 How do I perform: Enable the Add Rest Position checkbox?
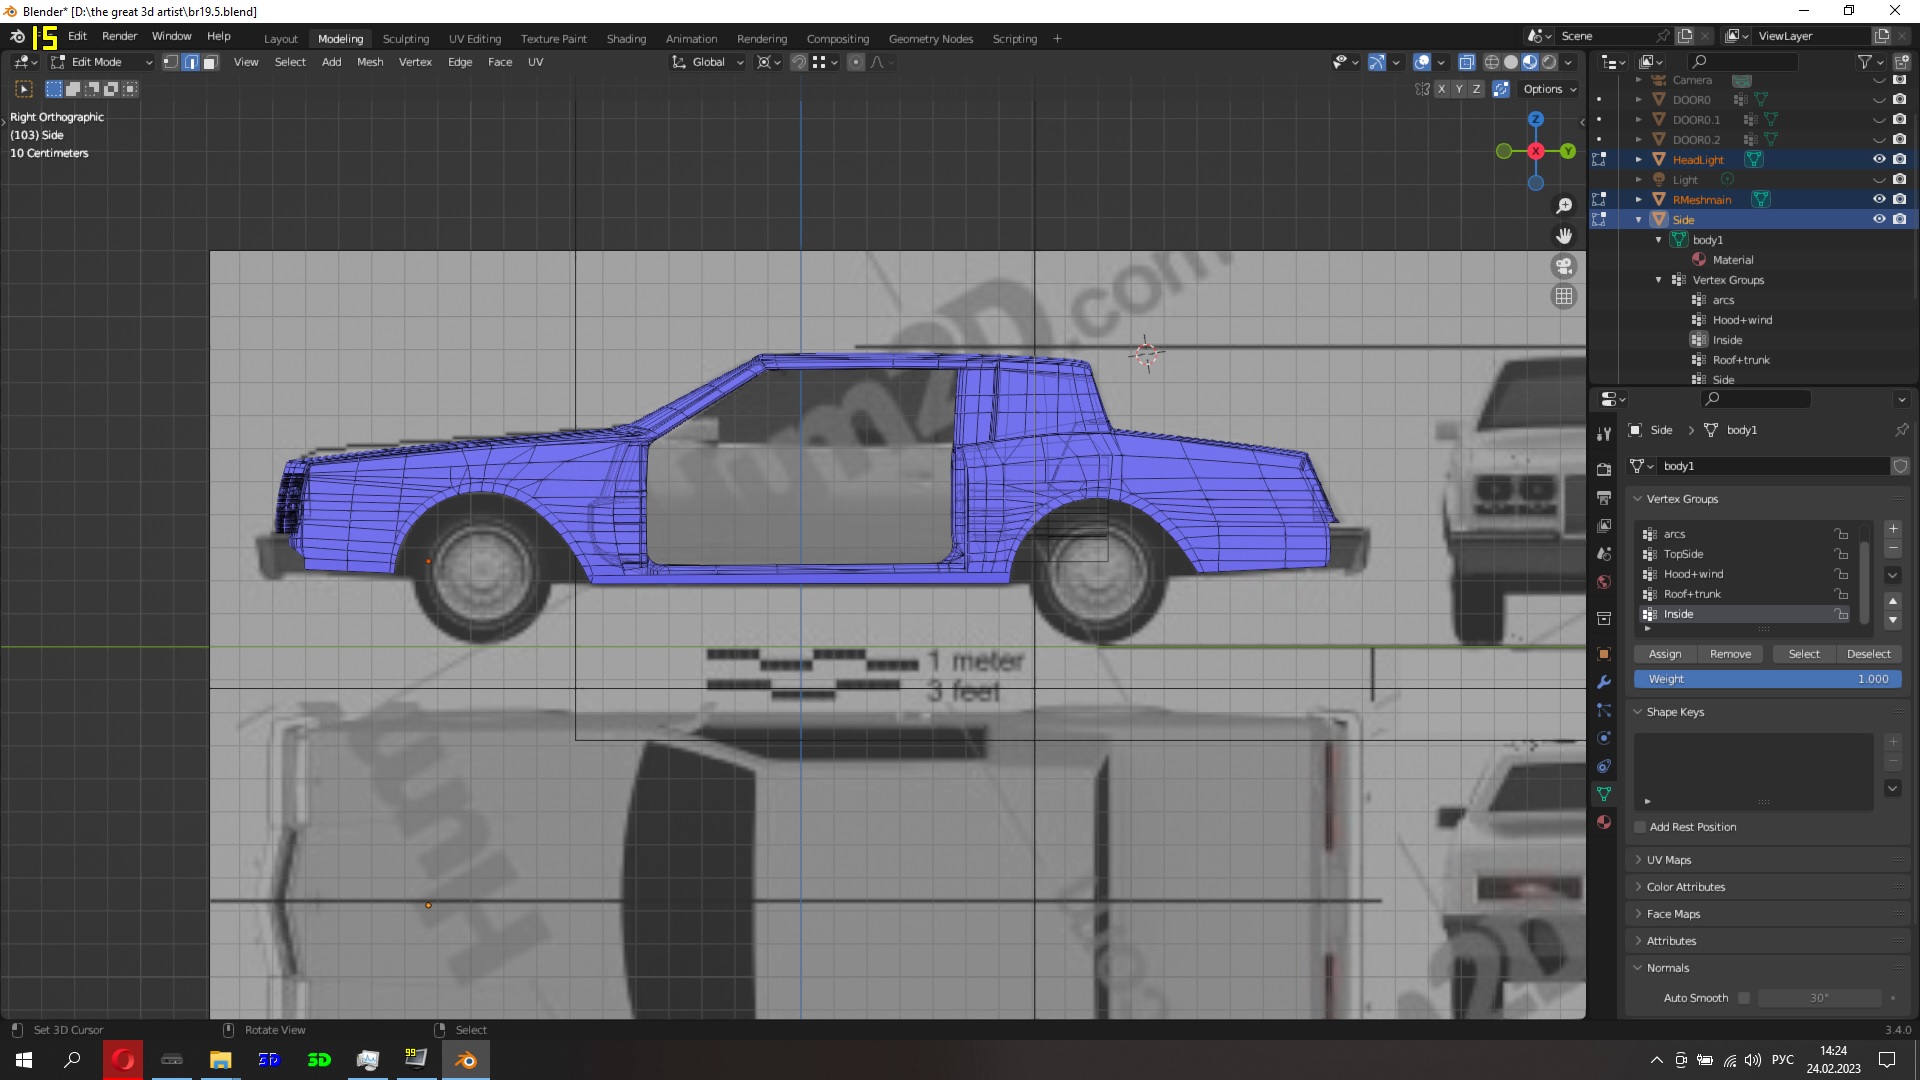click(x=1640, y=827)
